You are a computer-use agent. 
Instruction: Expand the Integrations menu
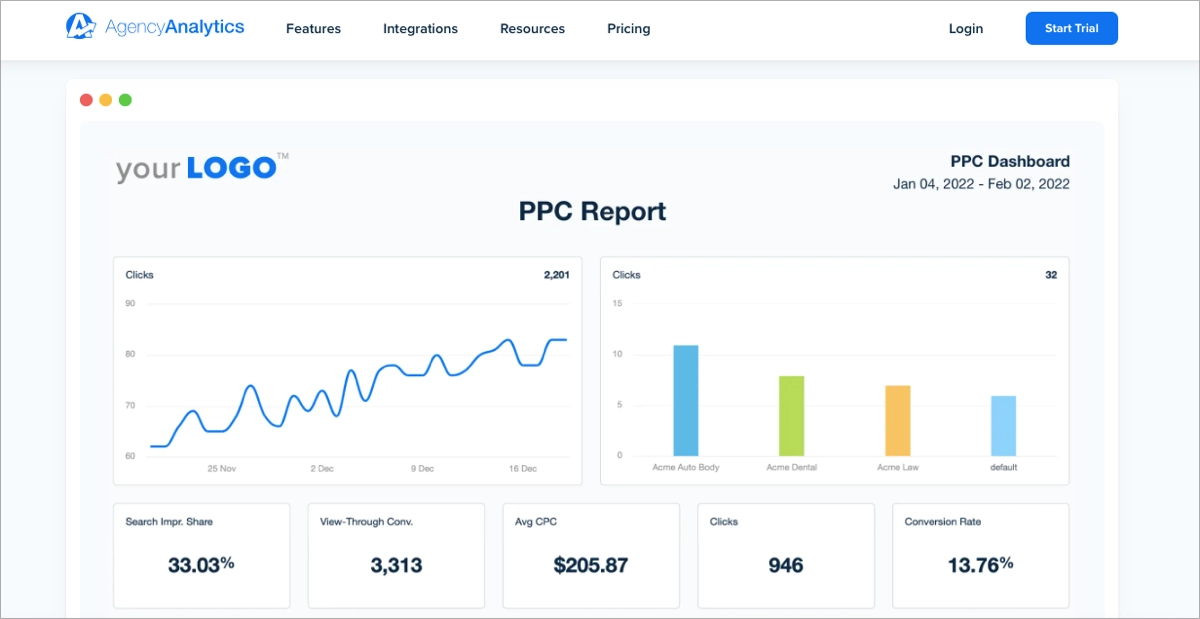[x=420, y=28]
